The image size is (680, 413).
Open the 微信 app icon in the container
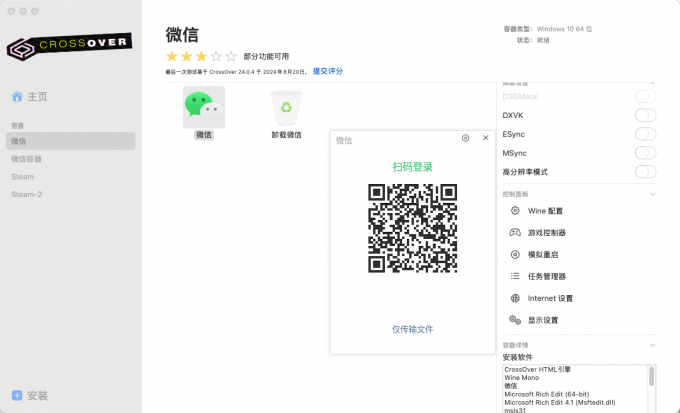coord(204,107)
